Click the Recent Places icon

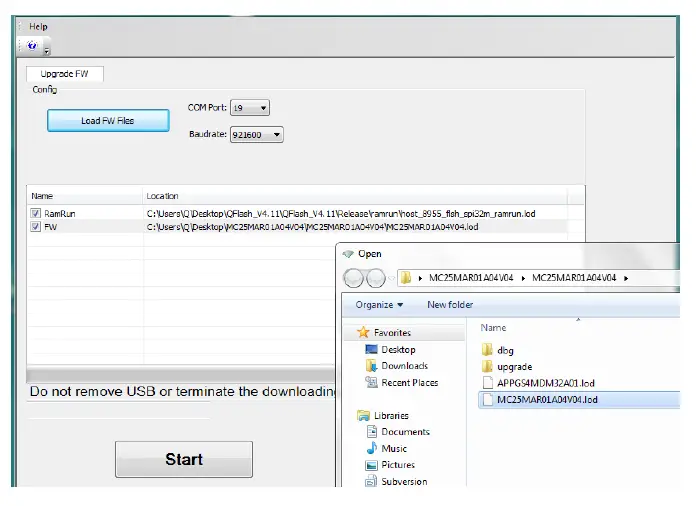tap(371, 382)
